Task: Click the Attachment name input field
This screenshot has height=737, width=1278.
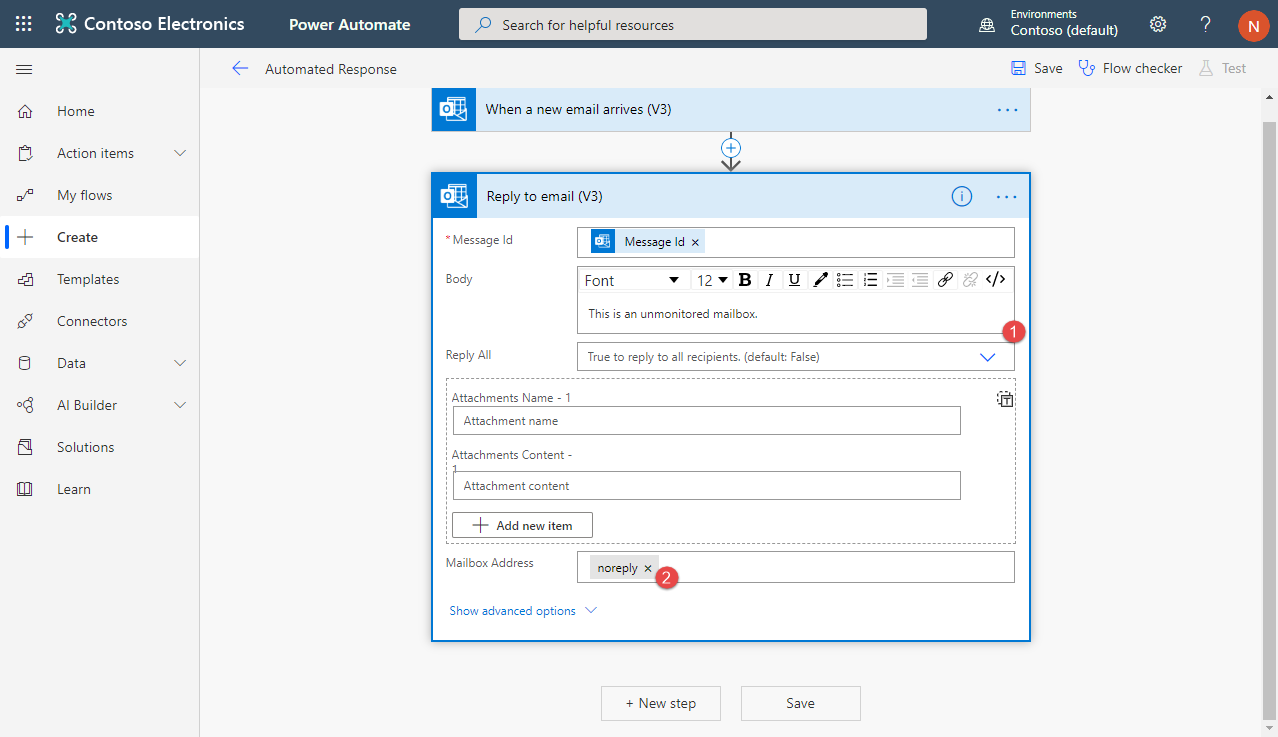Action: click(706, 421)
